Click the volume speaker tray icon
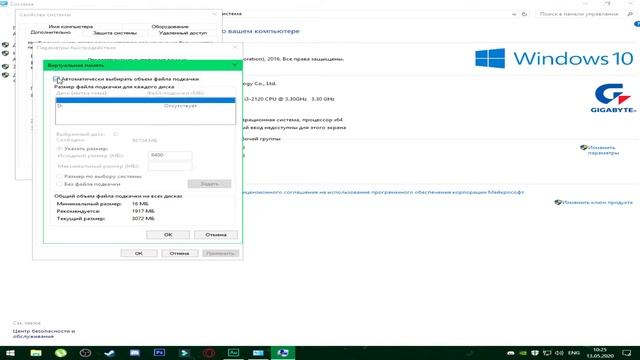 (x=559, y=353)
